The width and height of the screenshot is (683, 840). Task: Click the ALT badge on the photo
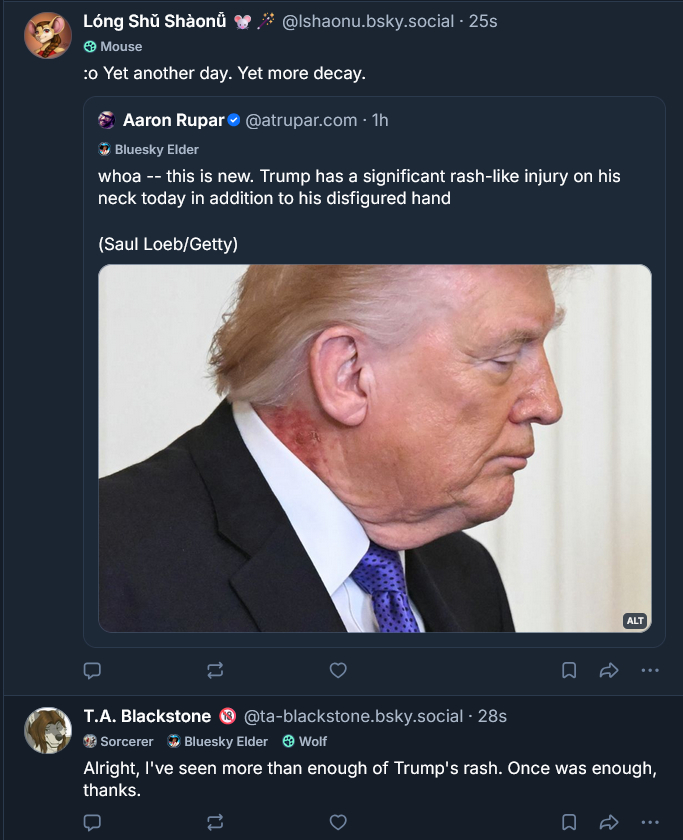635,621
